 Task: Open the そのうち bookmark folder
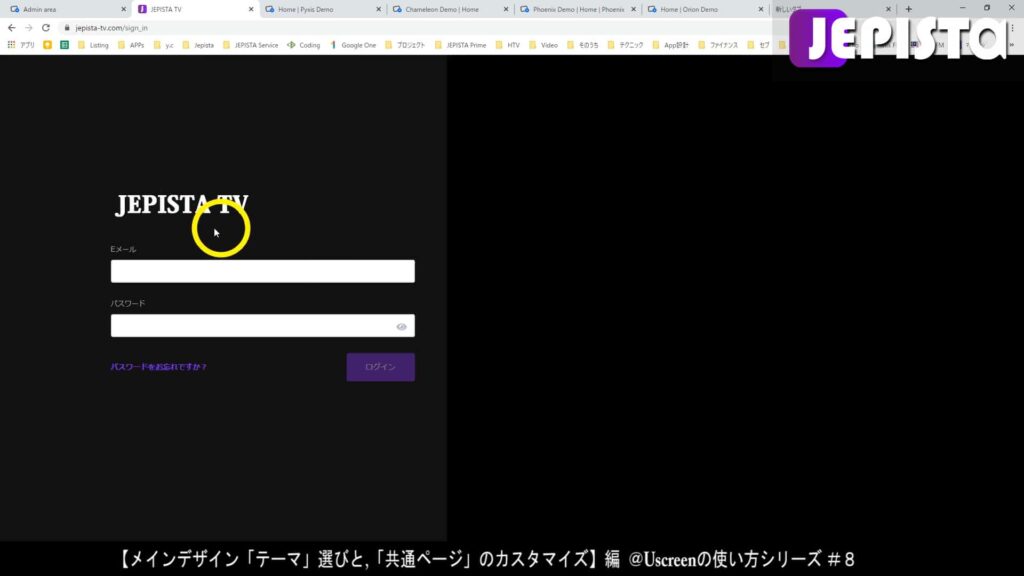coord(583,45)
